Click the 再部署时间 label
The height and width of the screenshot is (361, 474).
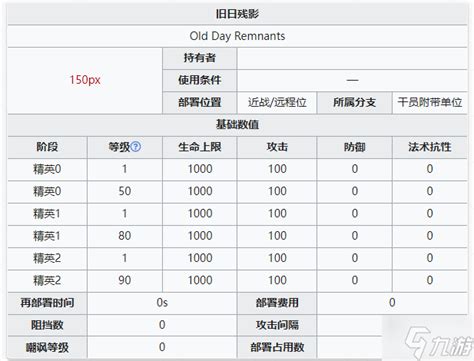pyautogui.click(x=47, y=303)
